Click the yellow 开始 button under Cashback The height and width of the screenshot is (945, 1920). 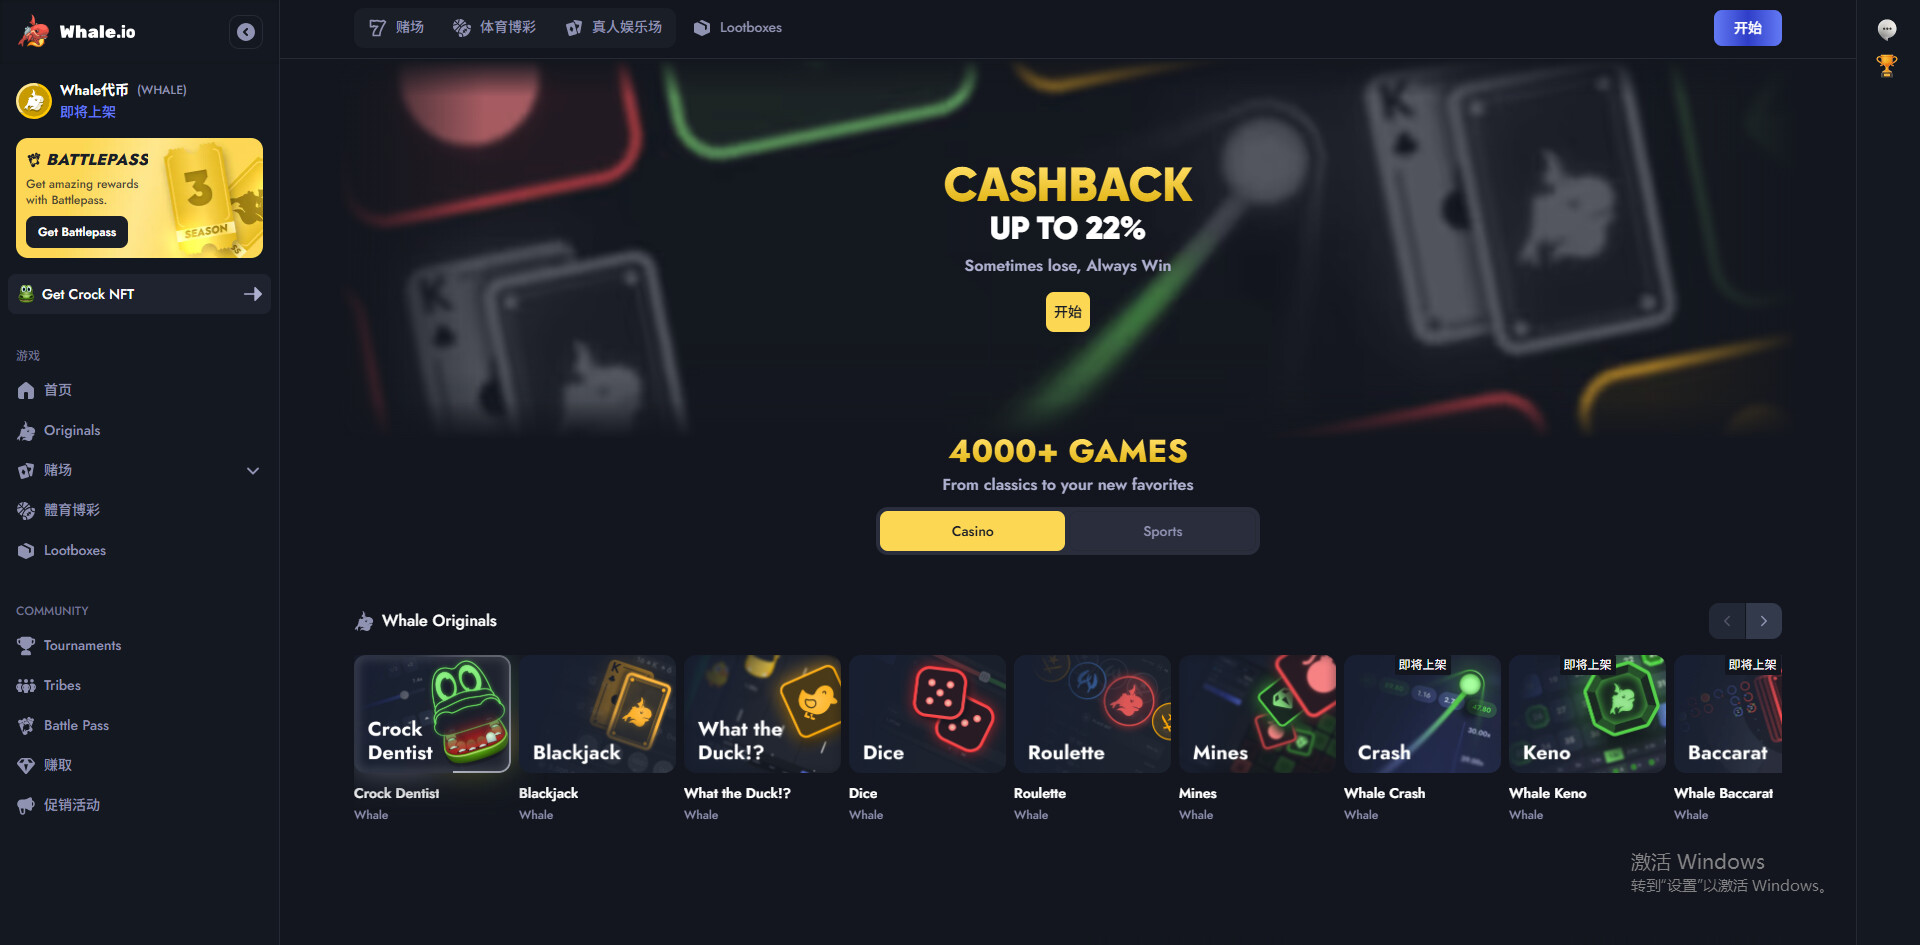[x=1067, y=312]
